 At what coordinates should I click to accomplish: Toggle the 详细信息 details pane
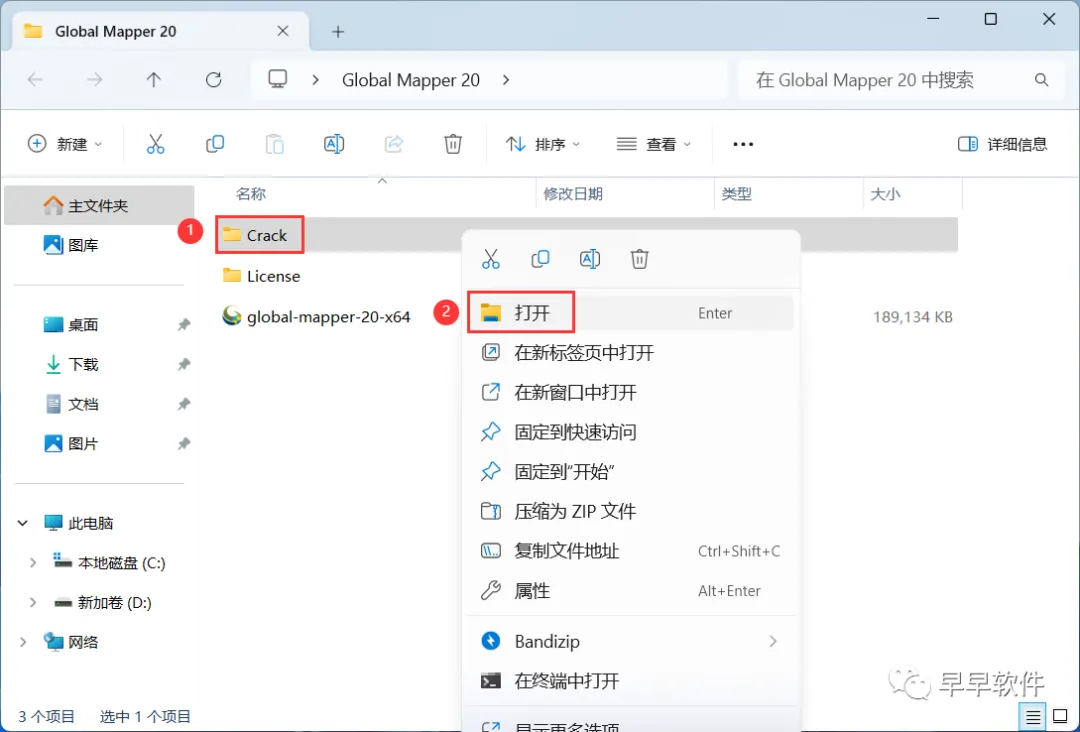coord(1002,144)
